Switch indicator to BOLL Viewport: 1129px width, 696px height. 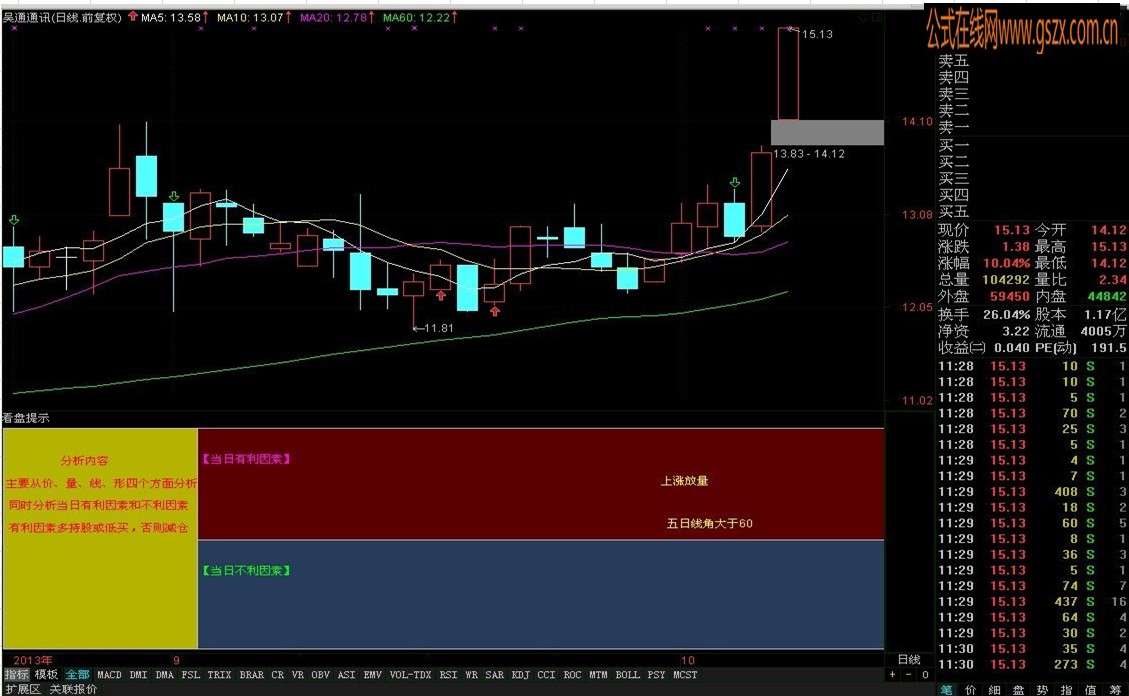628,674
